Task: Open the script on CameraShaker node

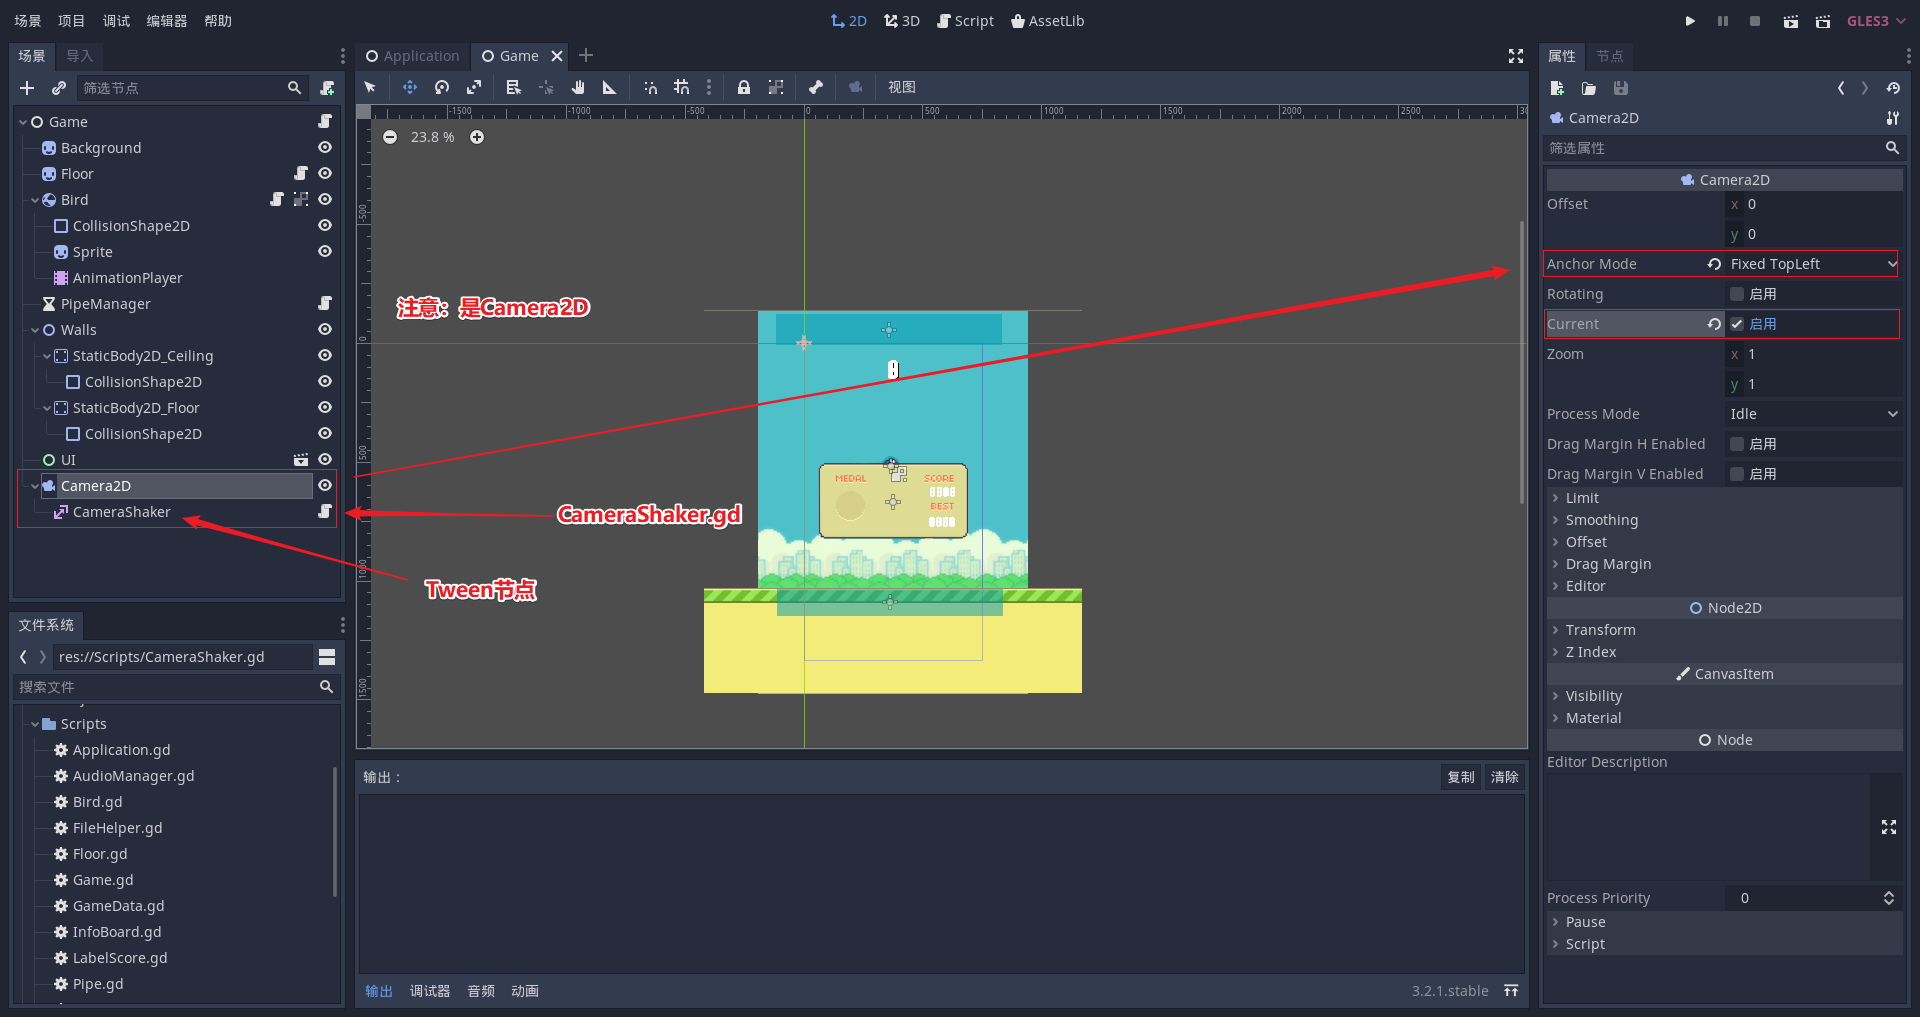Action: [x=325, y=511]
